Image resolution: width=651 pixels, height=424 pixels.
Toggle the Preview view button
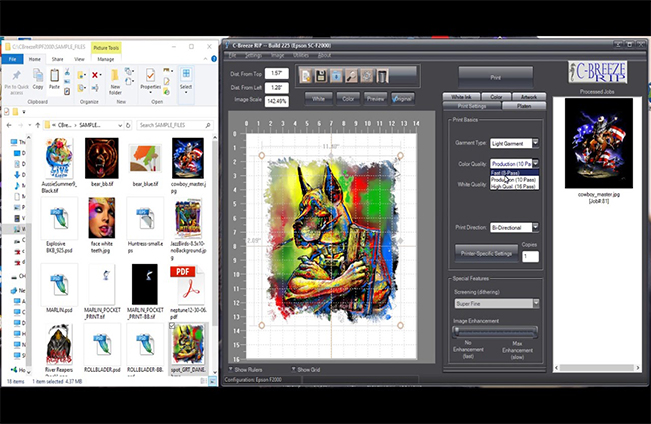coord(375,99)
